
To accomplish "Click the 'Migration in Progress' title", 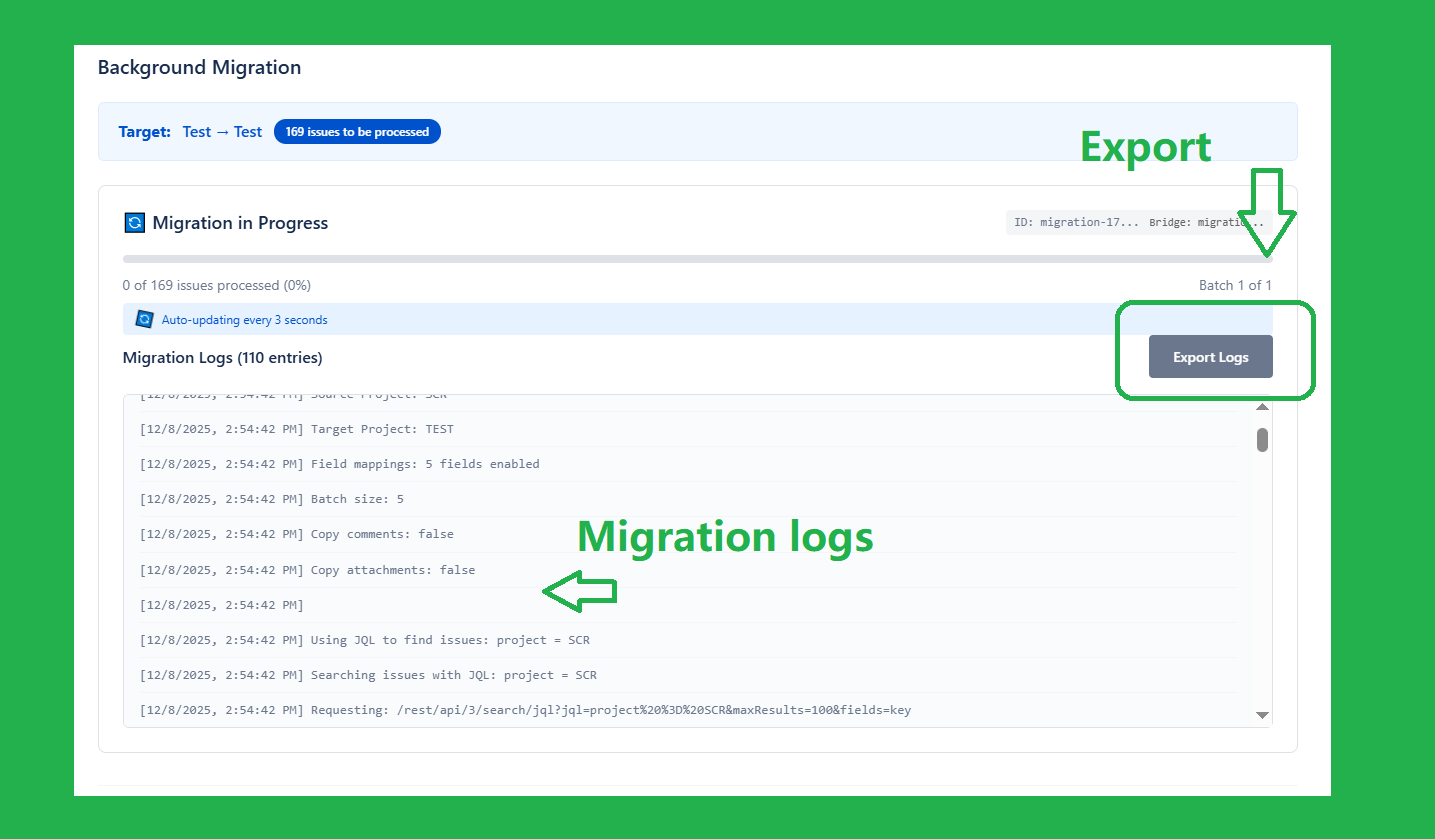I will click(x=240, y=223).
